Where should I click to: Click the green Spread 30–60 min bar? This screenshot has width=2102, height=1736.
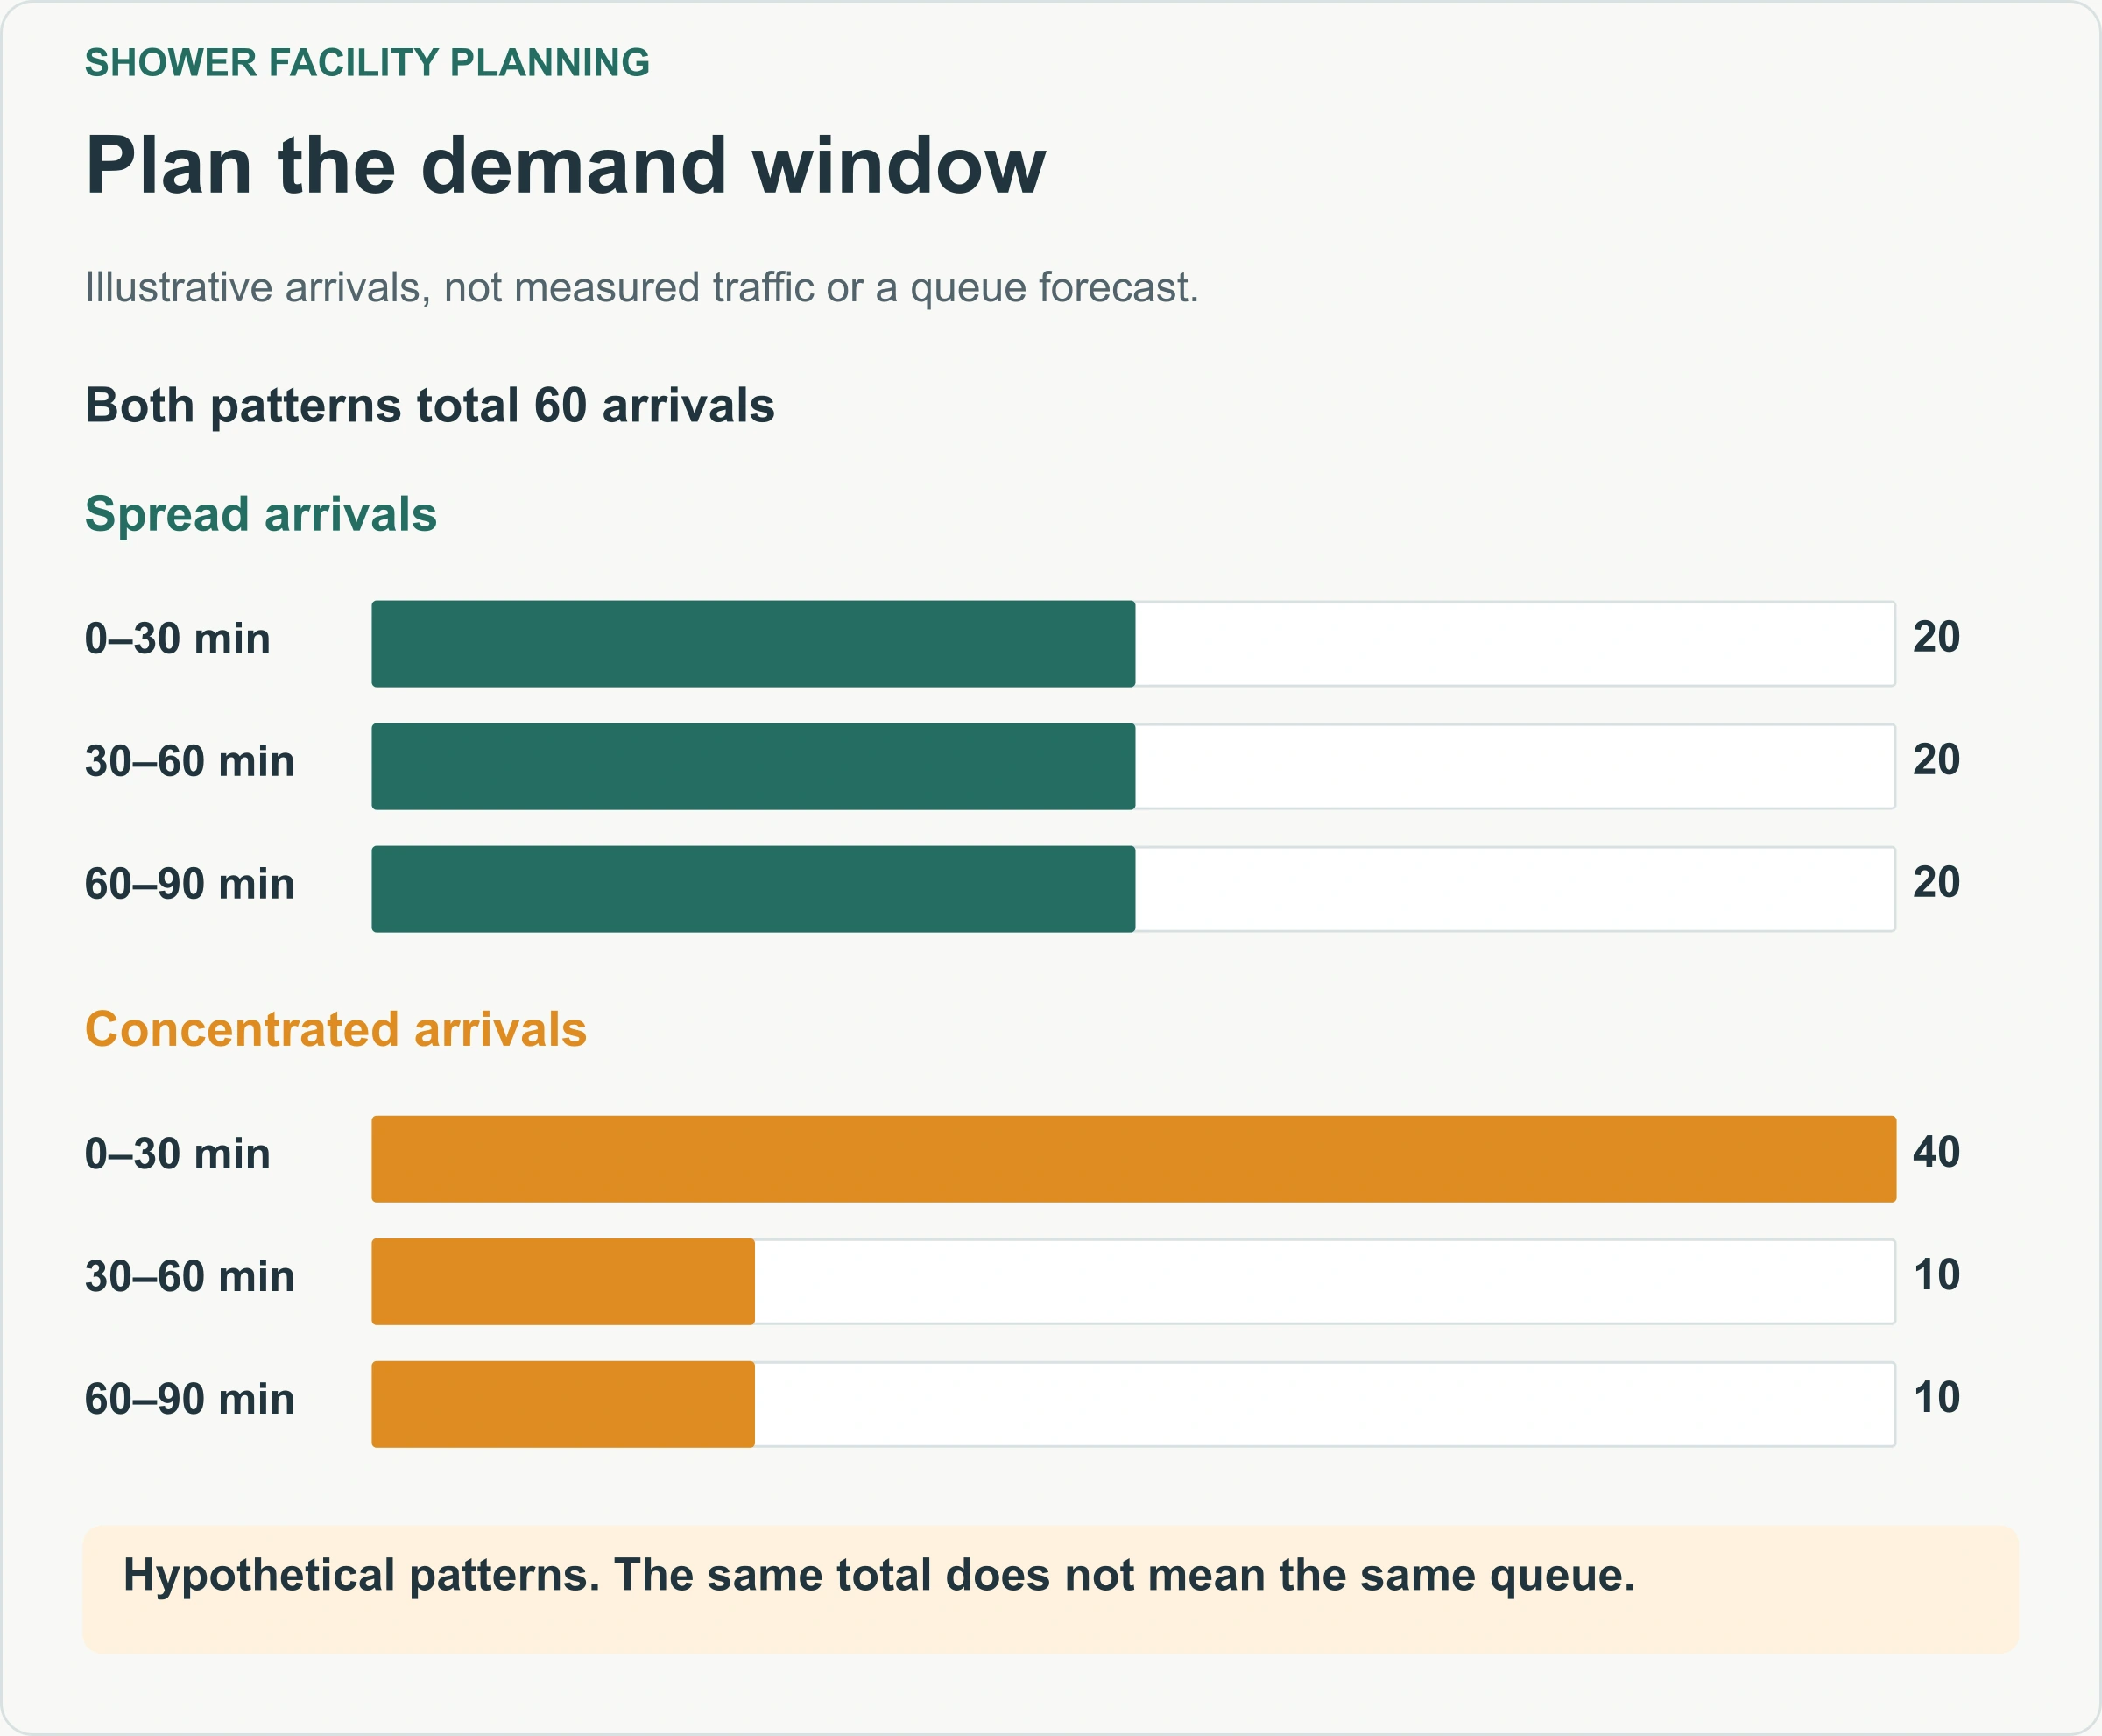pos(753,766)
